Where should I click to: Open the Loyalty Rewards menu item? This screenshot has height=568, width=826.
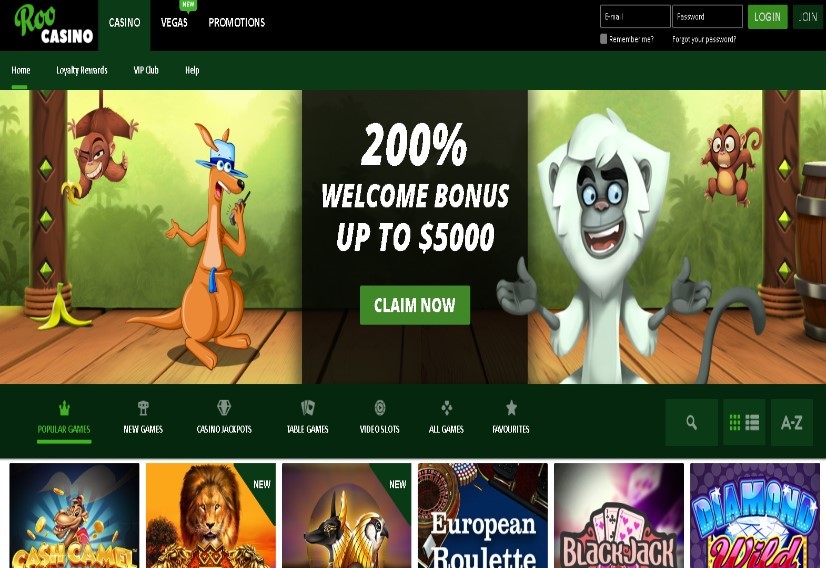[82, 70]
